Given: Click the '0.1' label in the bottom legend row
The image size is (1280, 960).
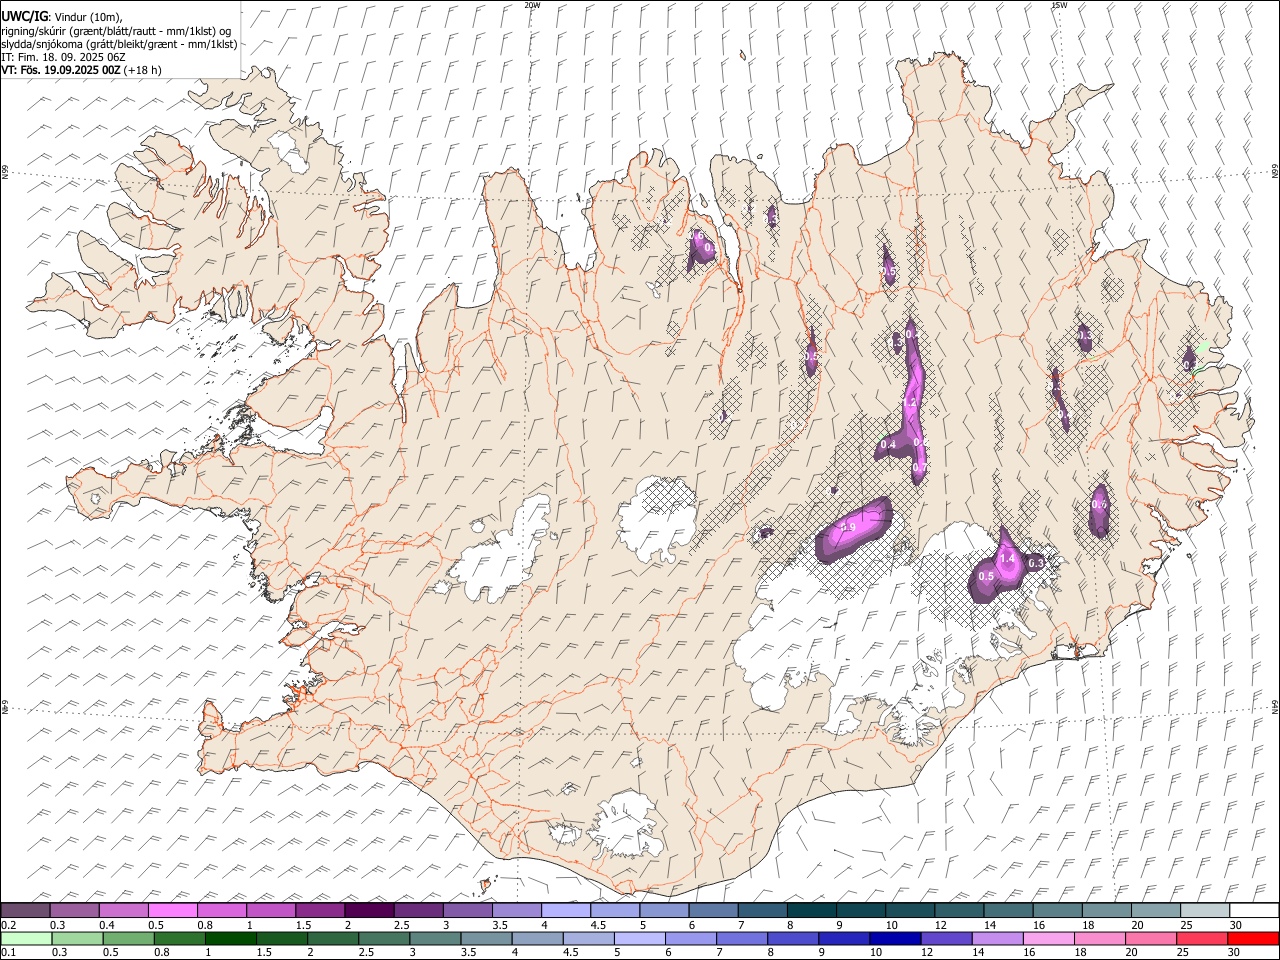Looking at the screenshot, I should 7,953.
